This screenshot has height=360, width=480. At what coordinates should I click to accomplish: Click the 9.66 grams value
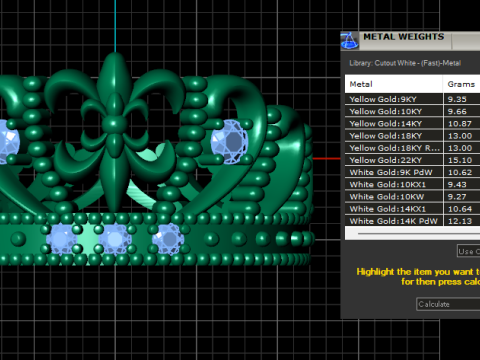point(457,112)
